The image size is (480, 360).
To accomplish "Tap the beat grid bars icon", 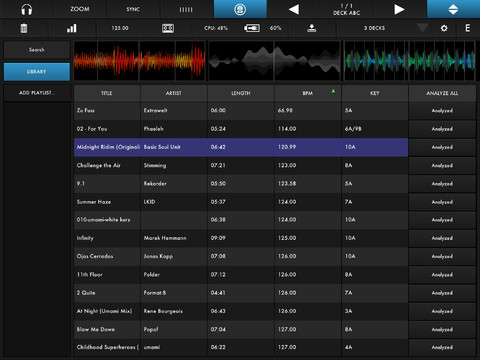I will click(186, 10).
